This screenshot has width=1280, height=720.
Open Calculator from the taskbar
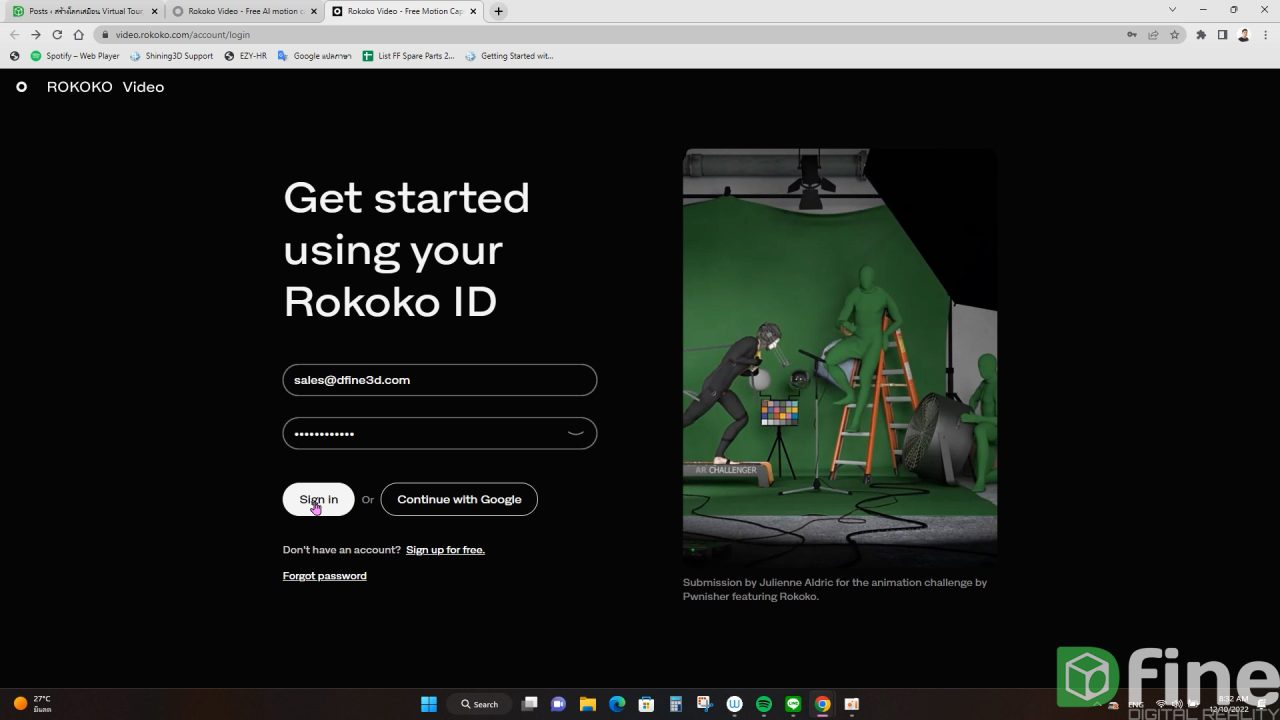674,704
